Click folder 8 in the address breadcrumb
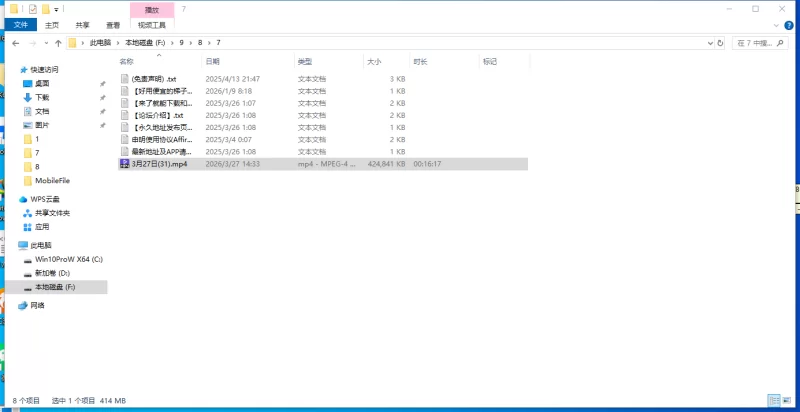Viewport: 800px width, 412px height. (200, 43)
